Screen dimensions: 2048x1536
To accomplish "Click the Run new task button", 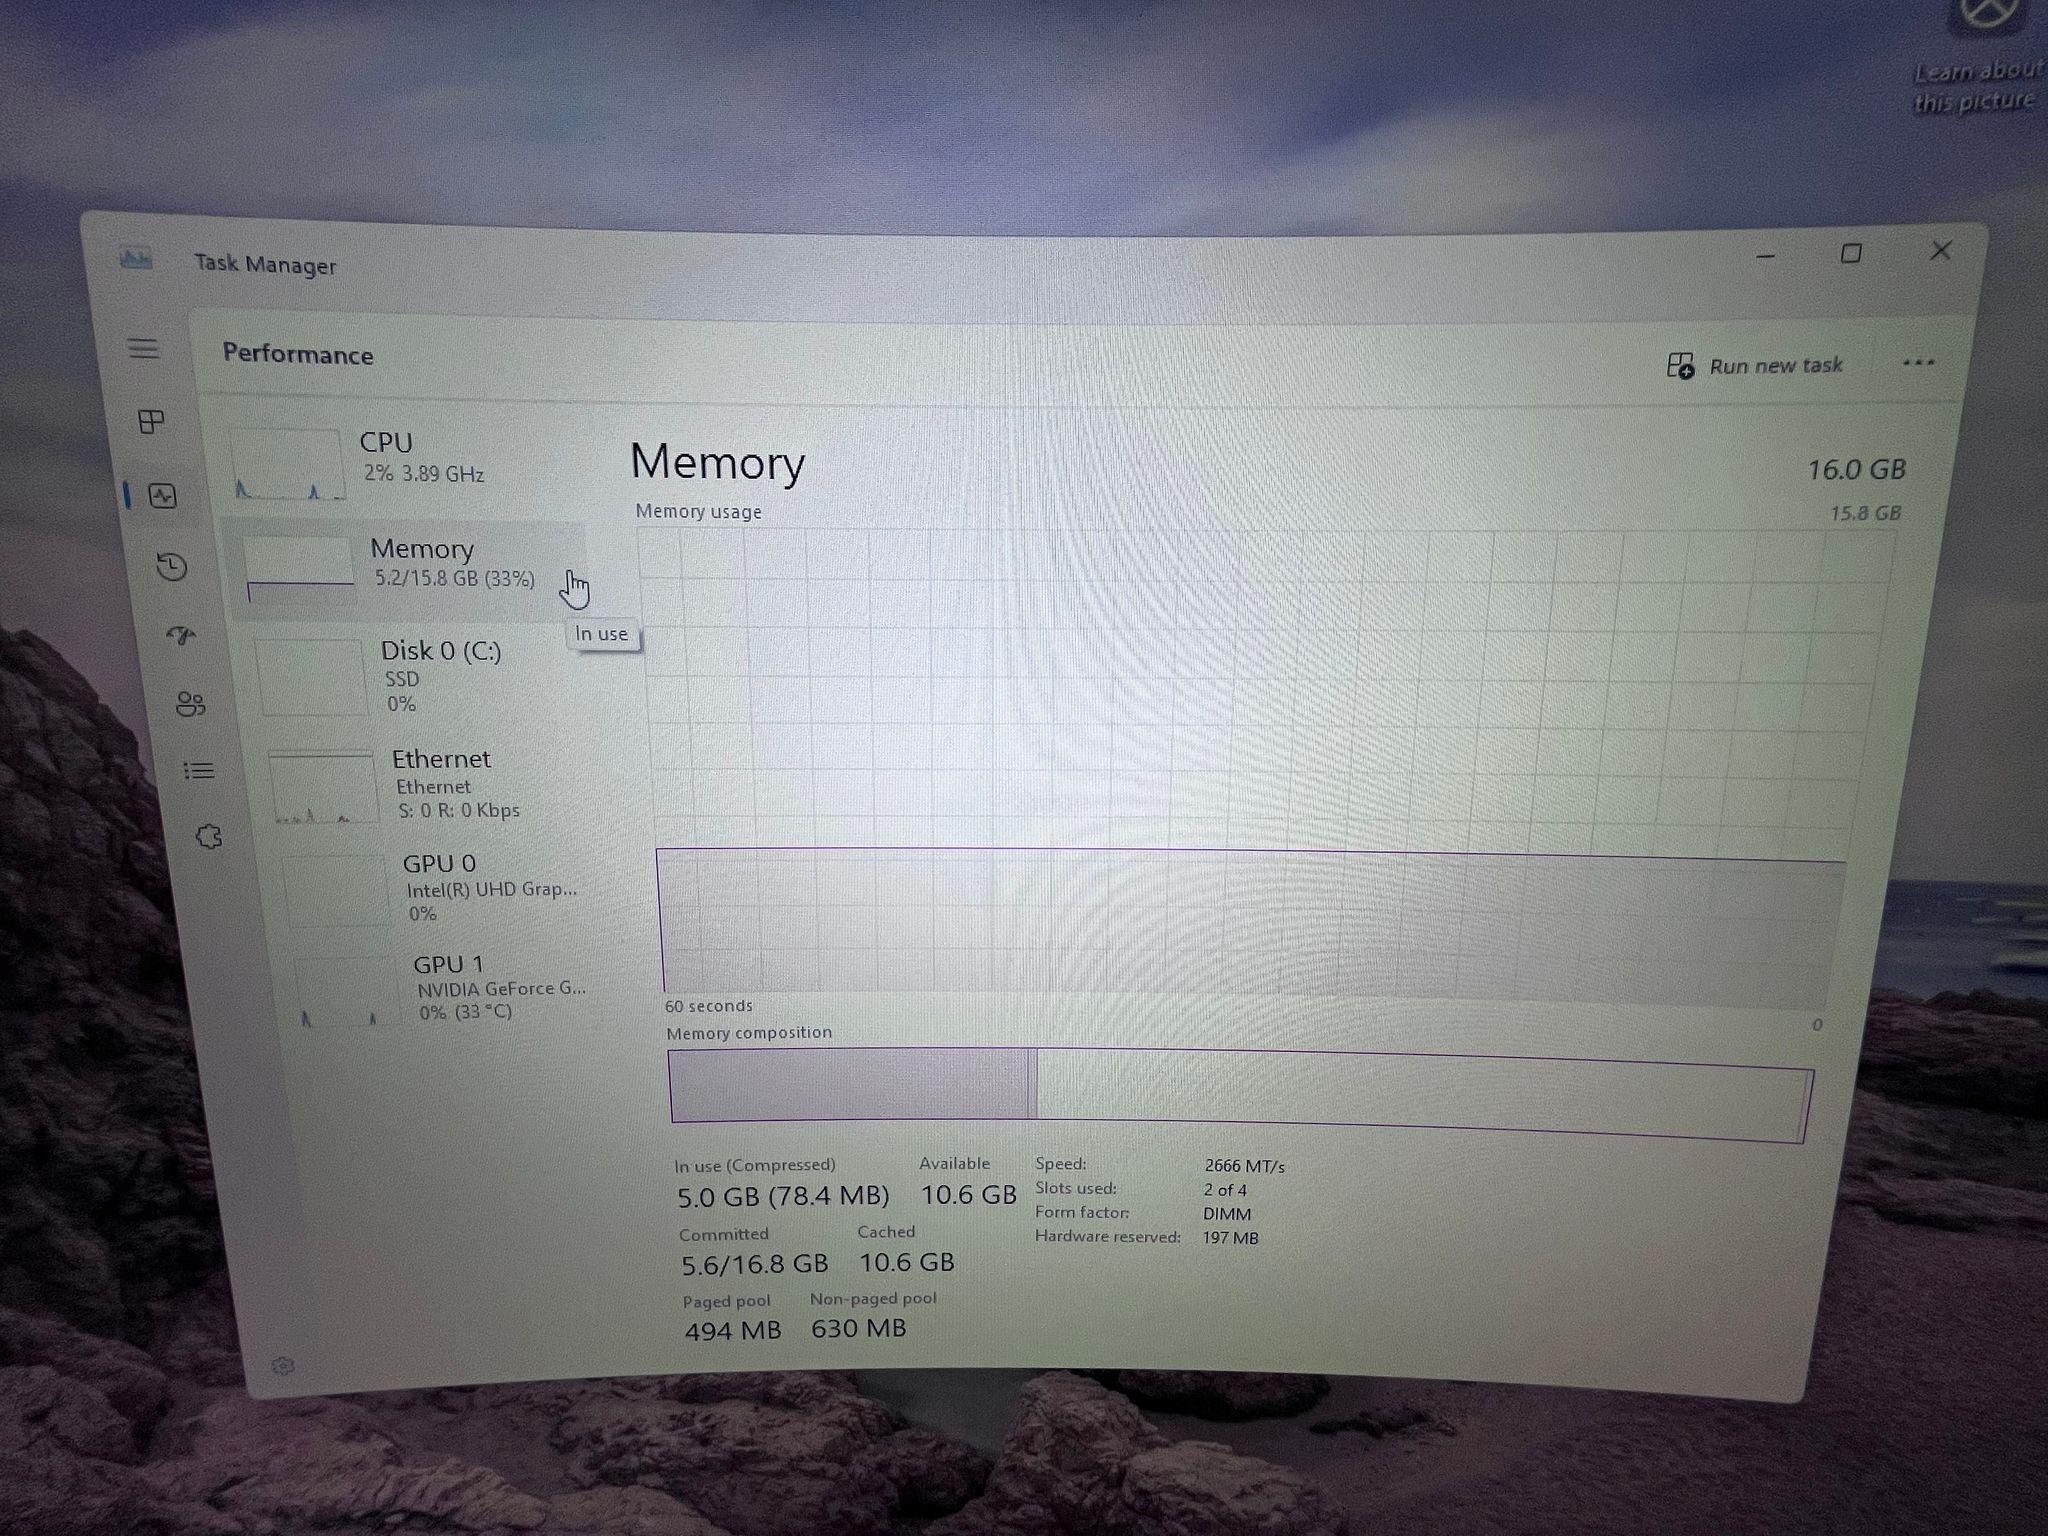I will tap(1755, 365).
